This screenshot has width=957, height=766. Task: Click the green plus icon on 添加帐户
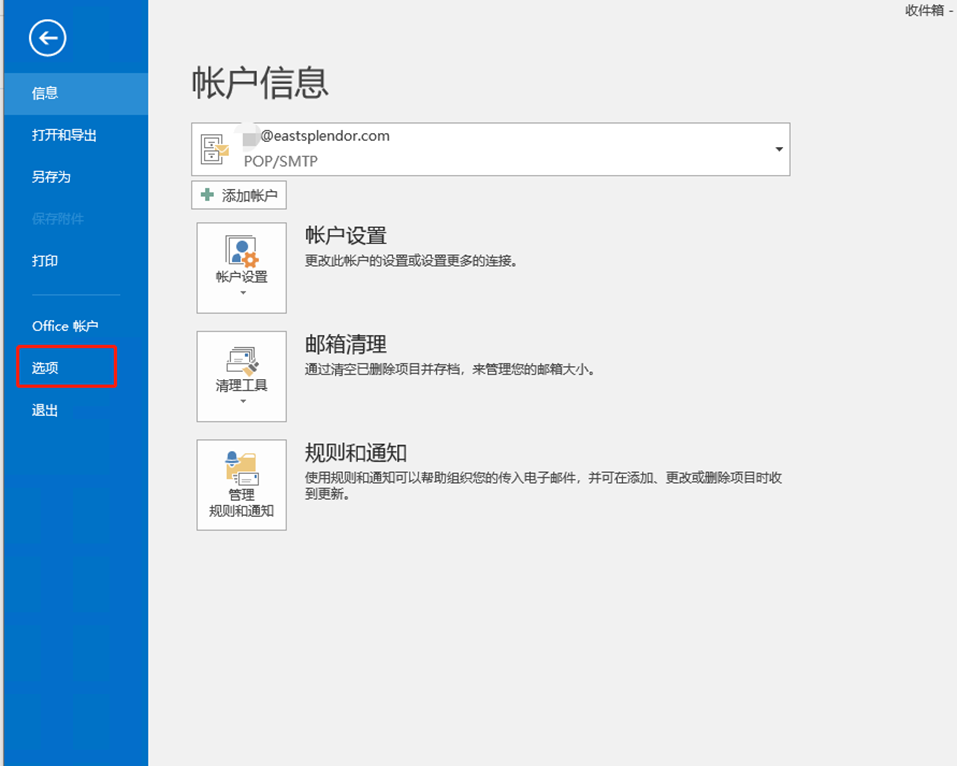[x=208, y=195]
